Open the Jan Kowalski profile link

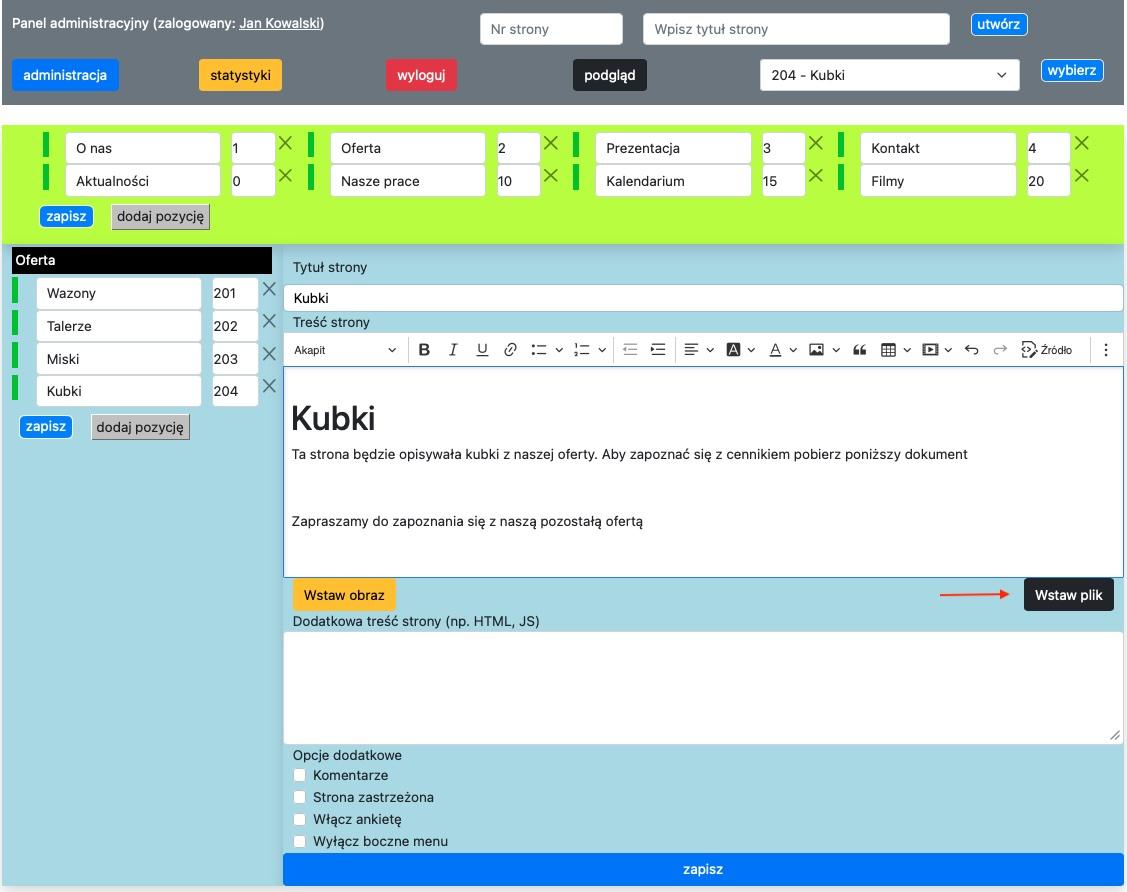[280, 23]
